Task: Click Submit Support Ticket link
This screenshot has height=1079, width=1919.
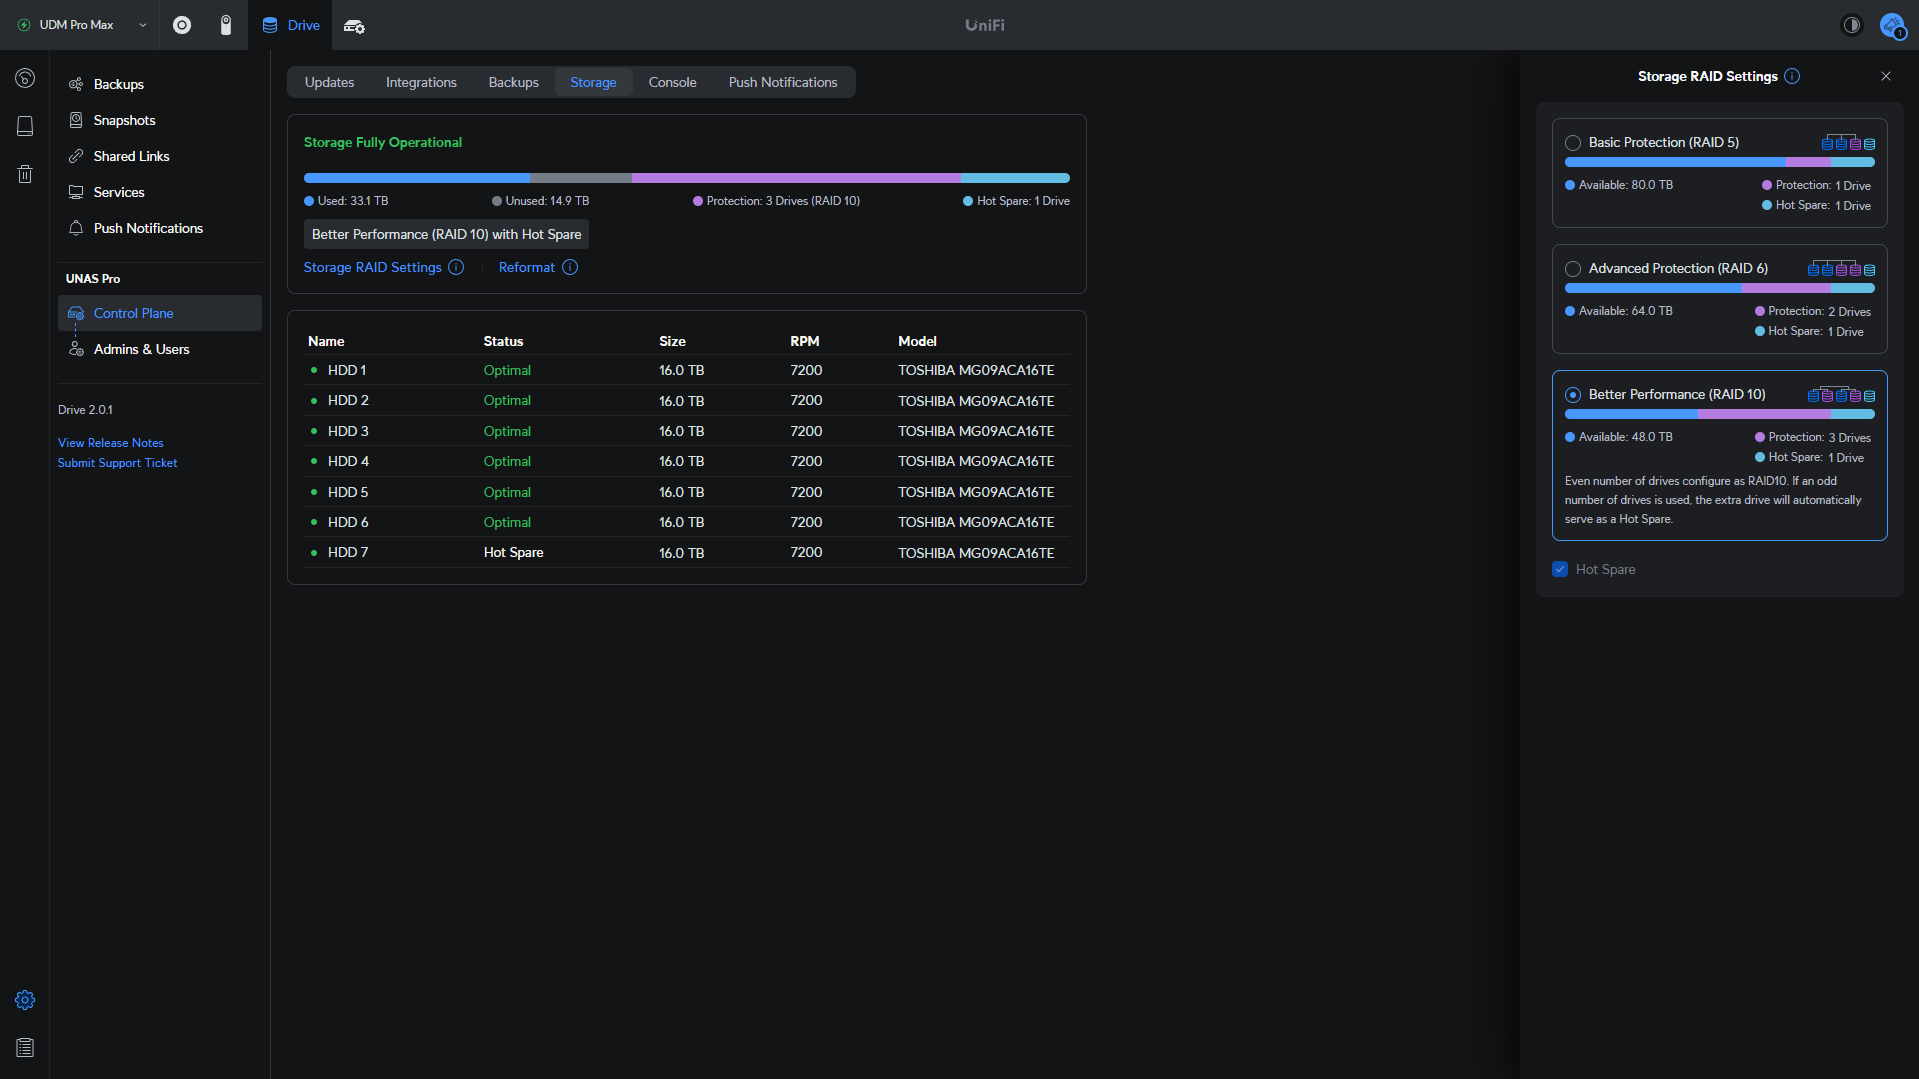Action: (117, 463)
